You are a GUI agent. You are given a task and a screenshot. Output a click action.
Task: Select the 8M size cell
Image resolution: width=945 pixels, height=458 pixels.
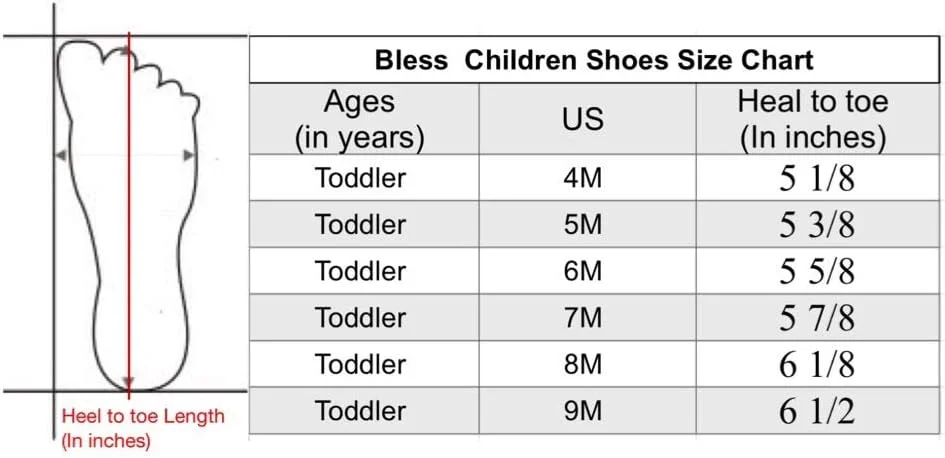(x=583, y=364)
